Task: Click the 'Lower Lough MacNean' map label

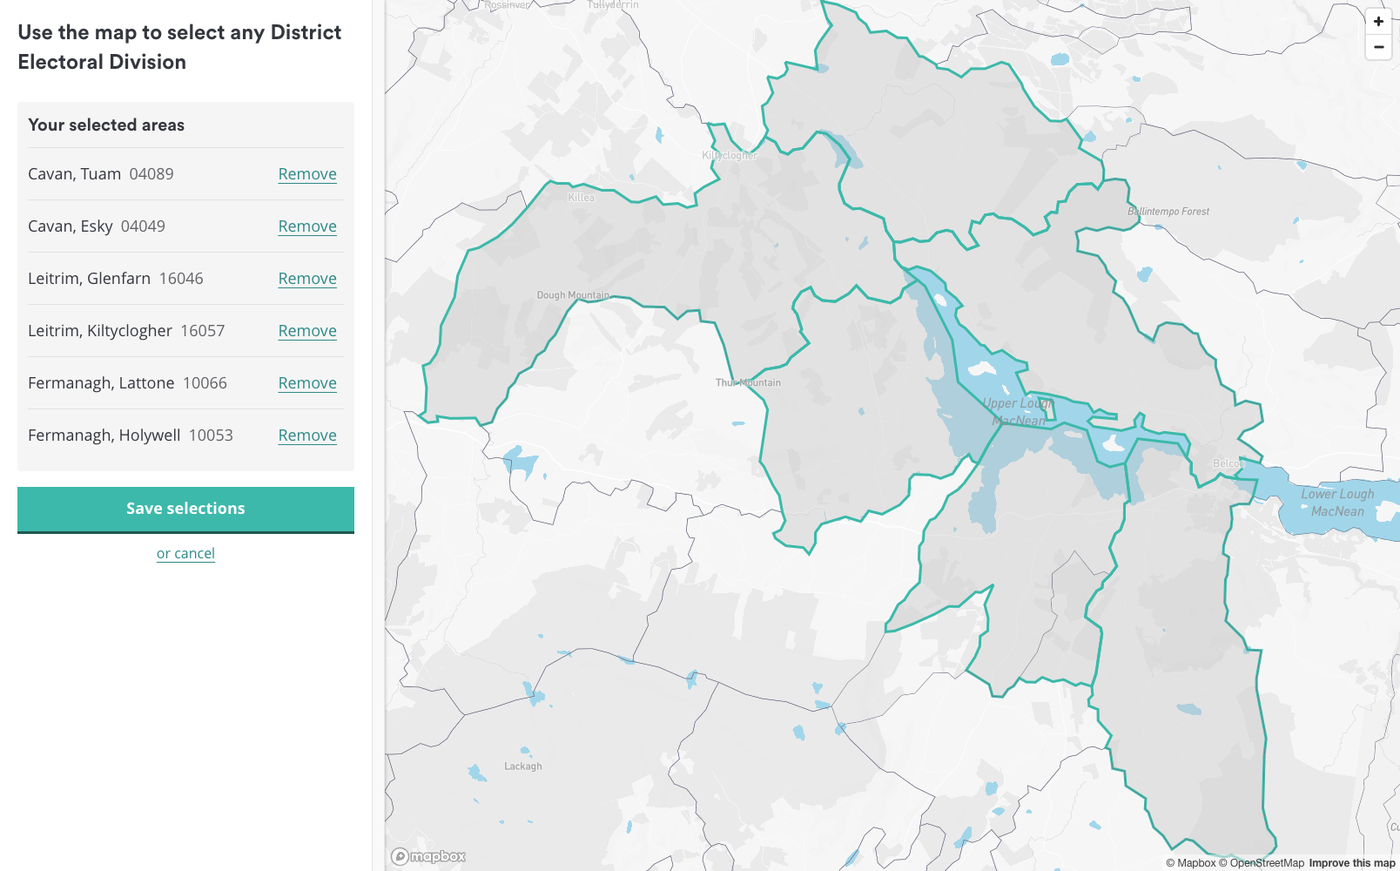Action: click(1337, 502)
